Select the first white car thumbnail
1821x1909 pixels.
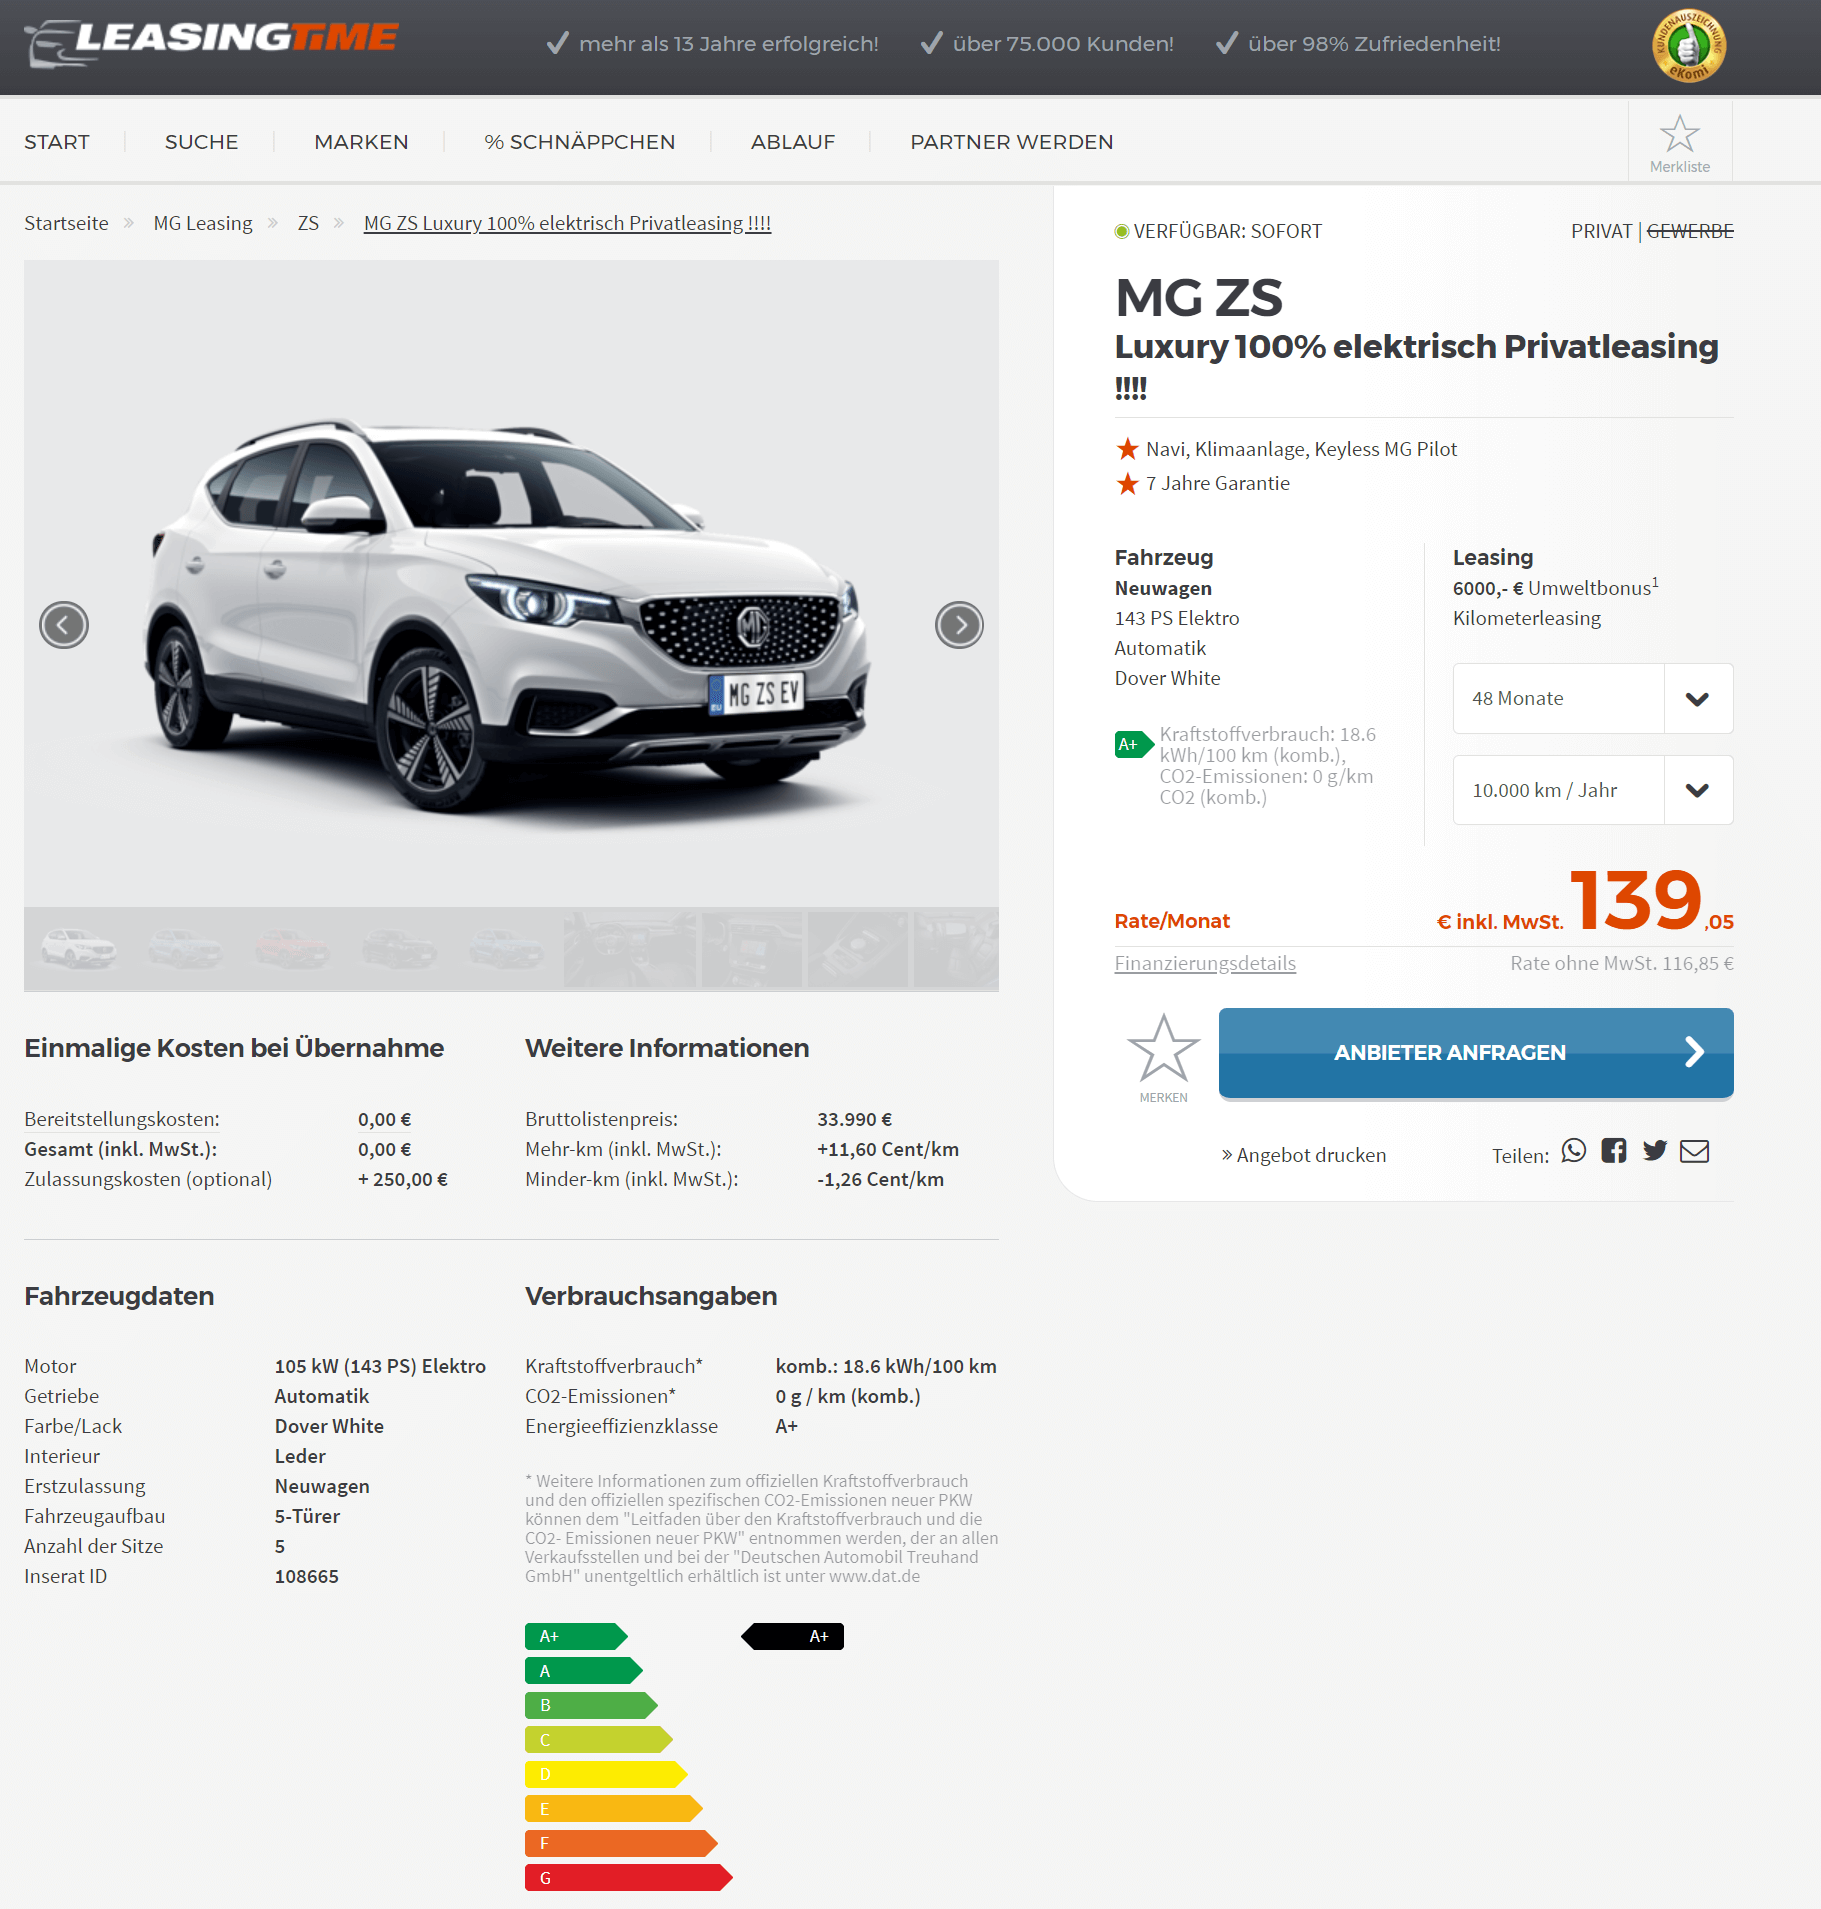click(79, 948)
